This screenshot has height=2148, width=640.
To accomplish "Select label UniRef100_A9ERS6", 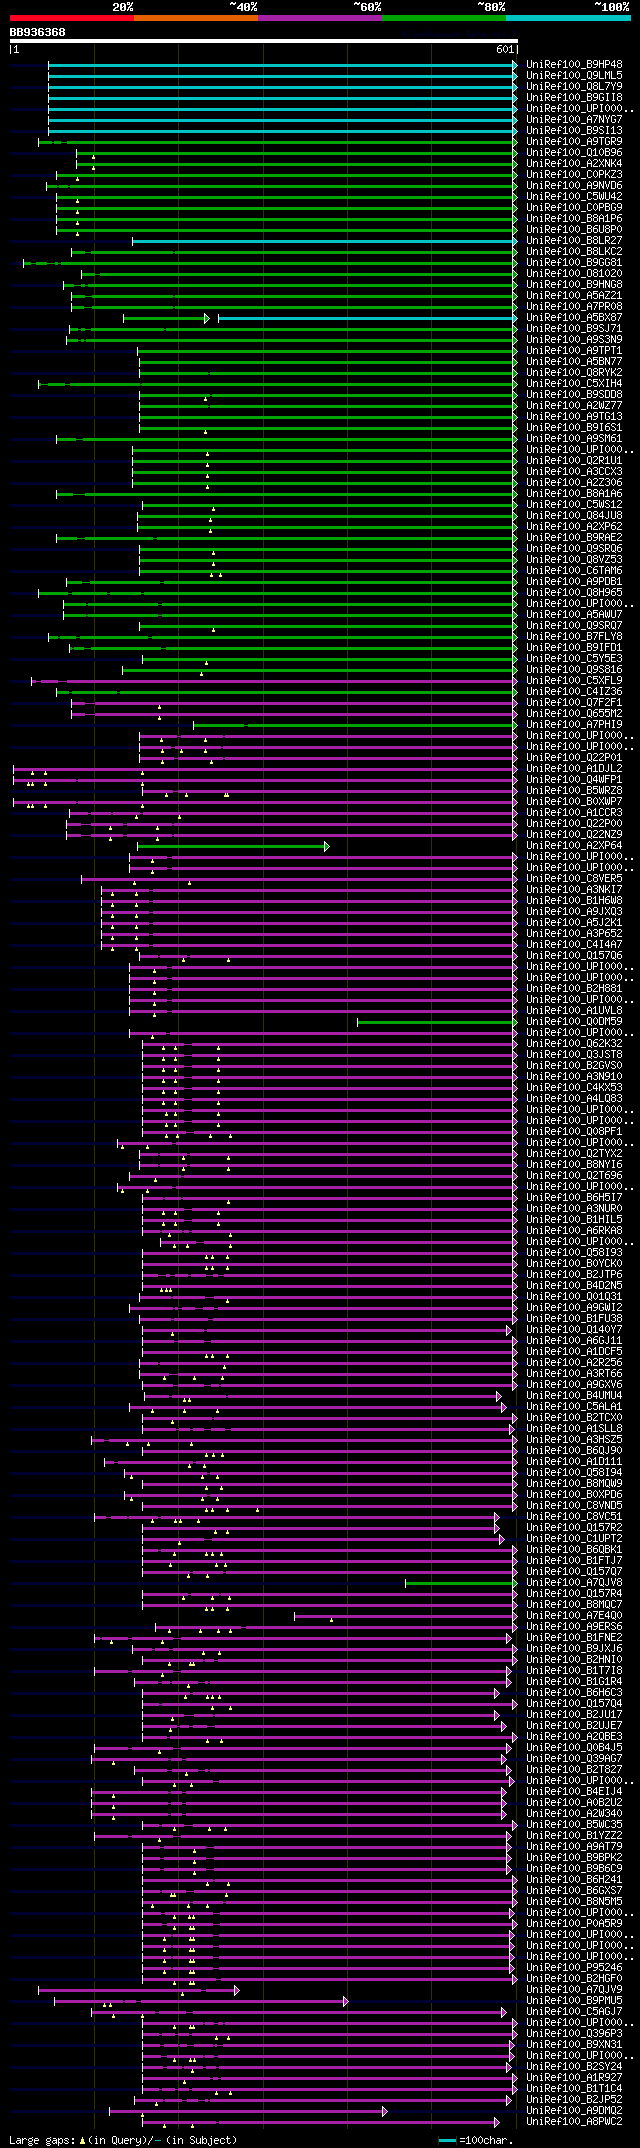I will pyautogui.click(x=574, y=1627).
